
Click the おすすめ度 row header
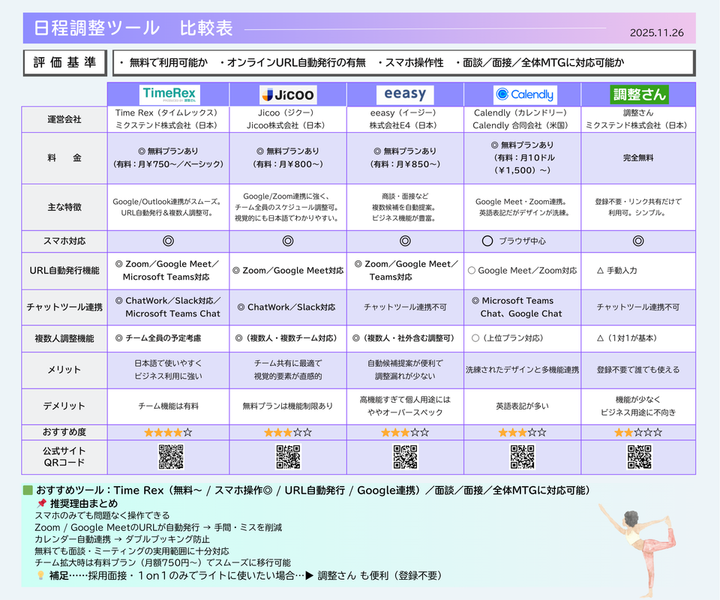(x=64, y=432)
